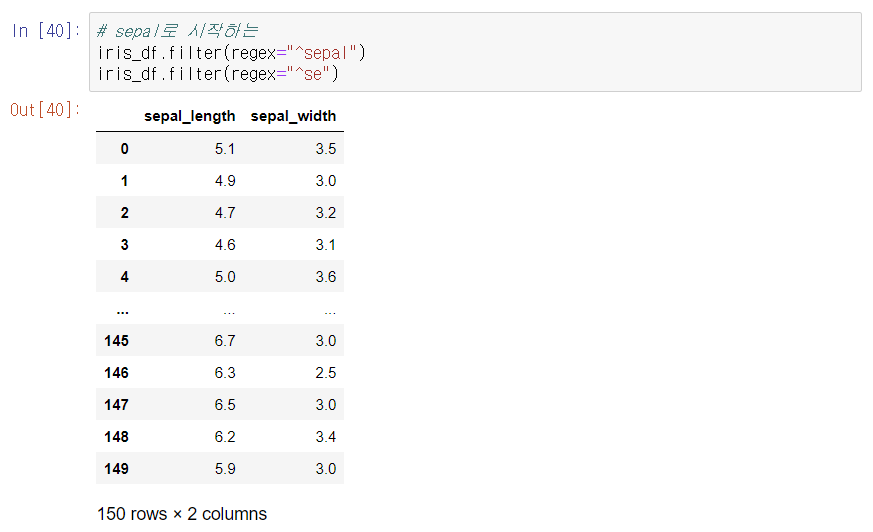
Task: Click the Out[40] prompt label
Action: click(45, 110)
